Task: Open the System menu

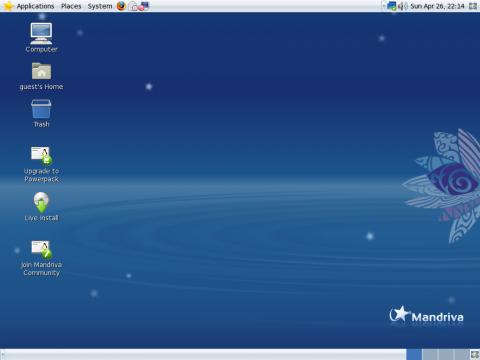Action: pos(100,6)
